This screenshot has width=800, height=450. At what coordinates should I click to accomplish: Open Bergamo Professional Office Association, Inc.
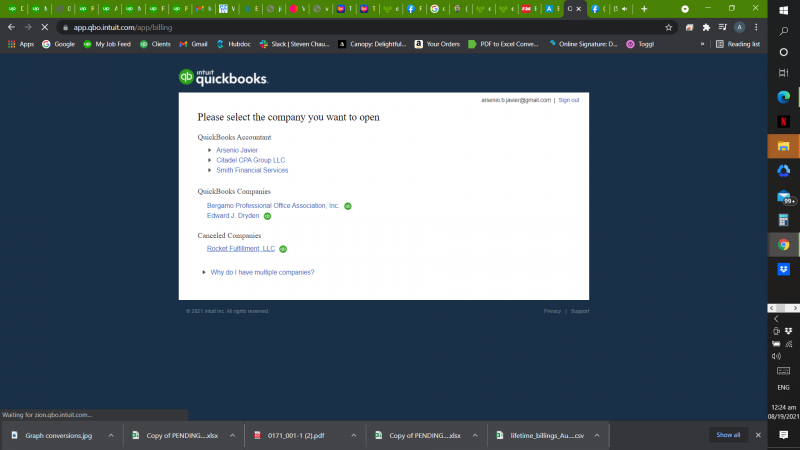coord(272,206)
